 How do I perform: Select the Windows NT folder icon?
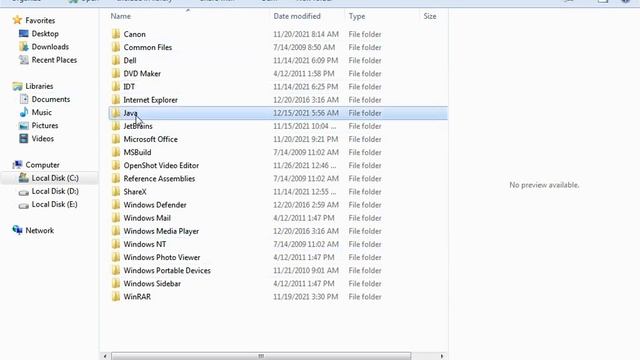[x=116, y=244]
